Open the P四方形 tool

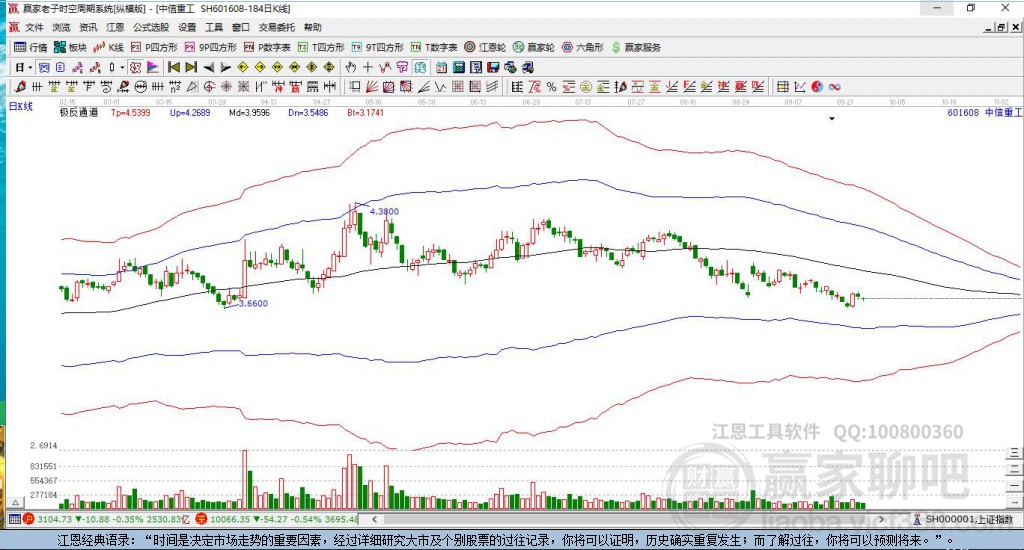(x=154, y=47)
